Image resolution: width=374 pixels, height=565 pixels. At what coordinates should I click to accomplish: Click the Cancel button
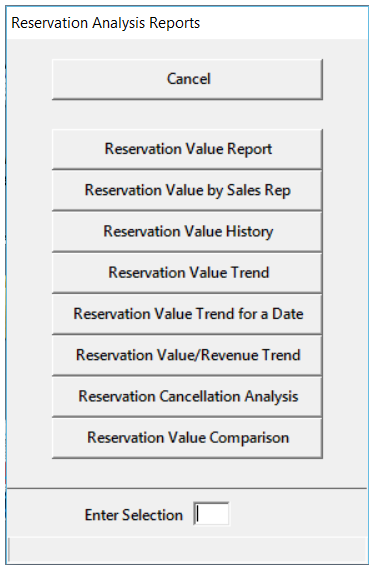(187, 79)
